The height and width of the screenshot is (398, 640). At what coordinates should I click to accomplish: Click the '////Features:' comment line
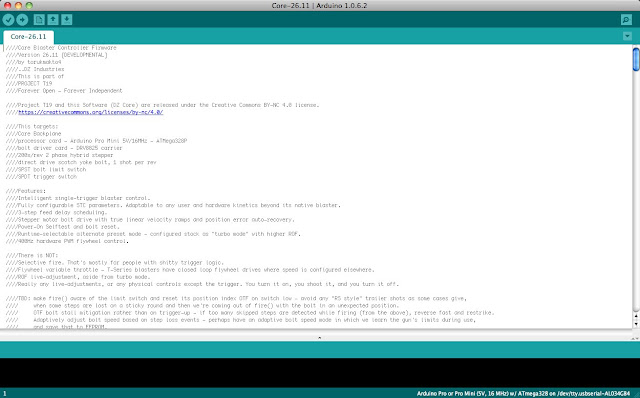26,191
